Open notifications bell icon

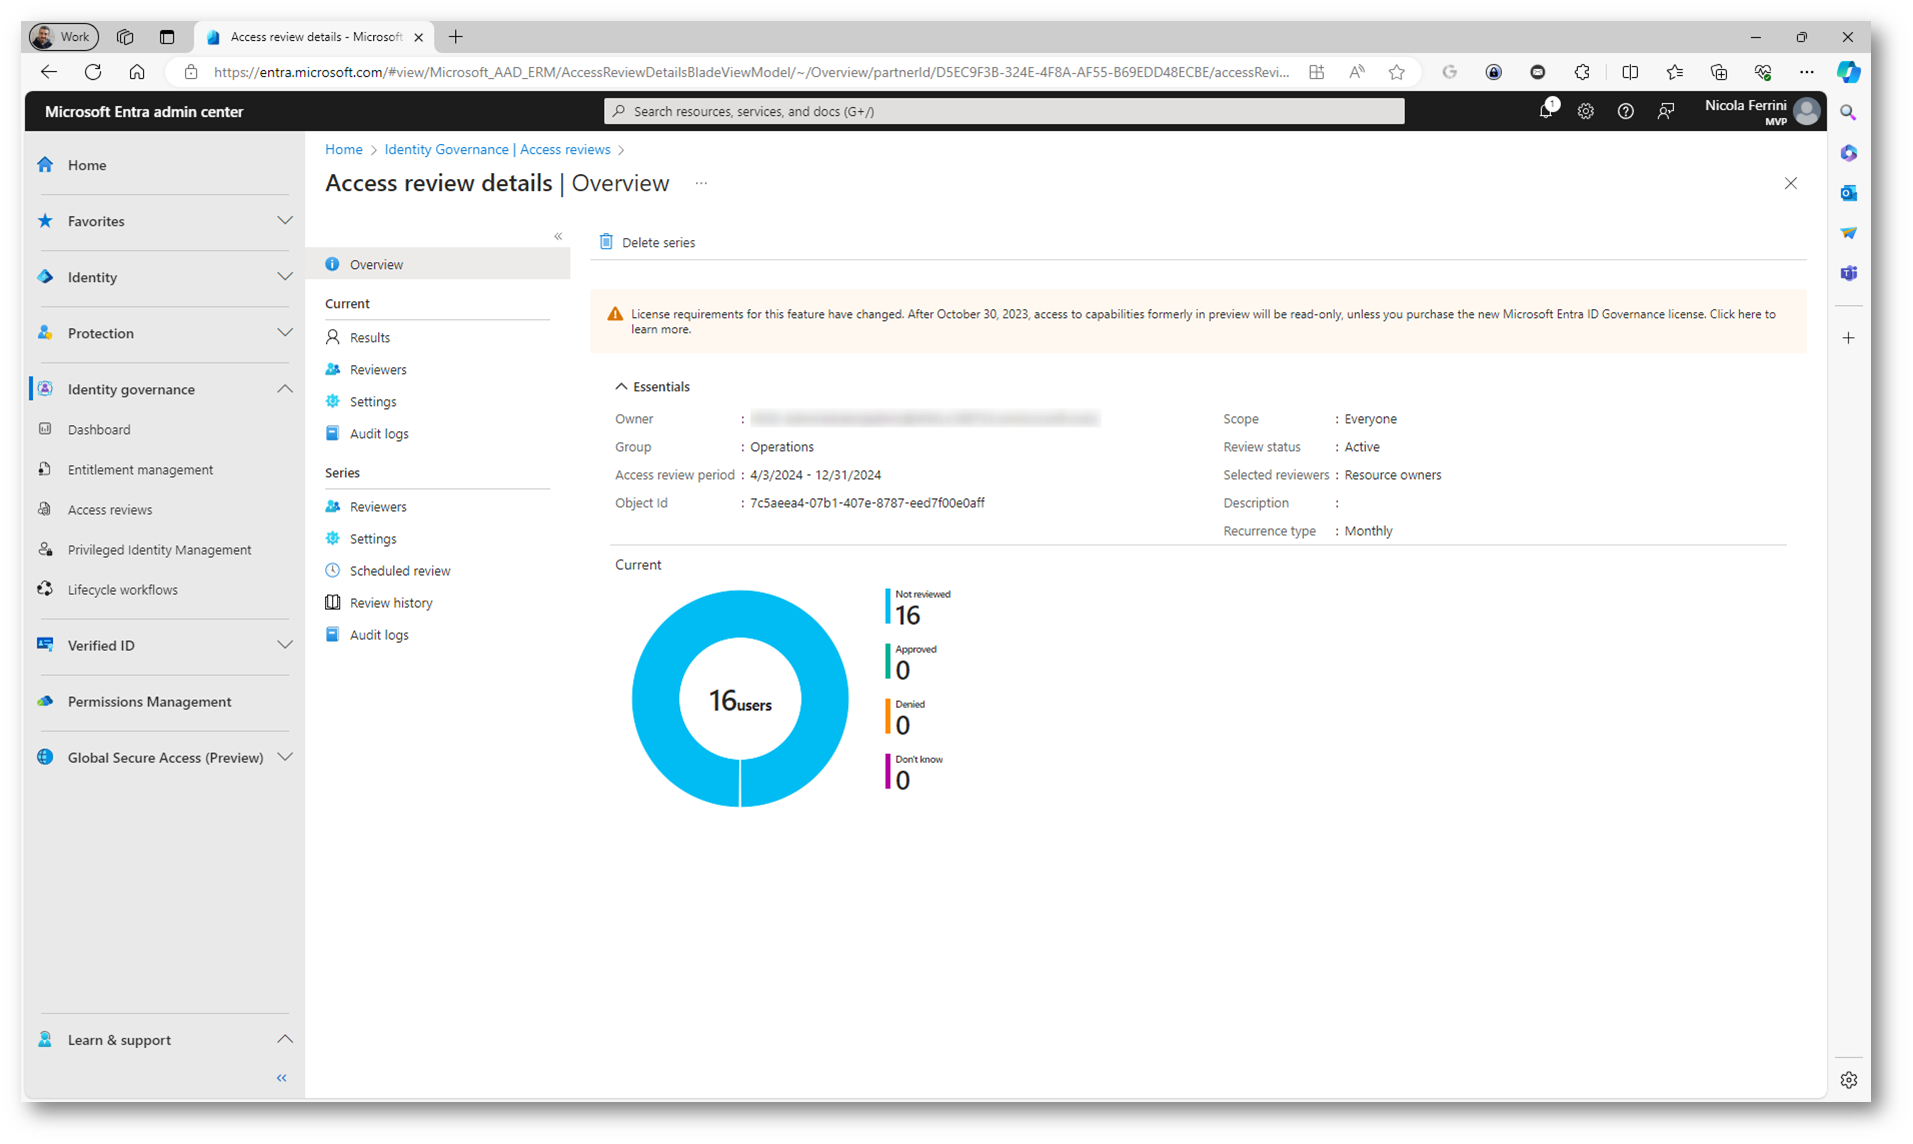tap(1546, 111)
